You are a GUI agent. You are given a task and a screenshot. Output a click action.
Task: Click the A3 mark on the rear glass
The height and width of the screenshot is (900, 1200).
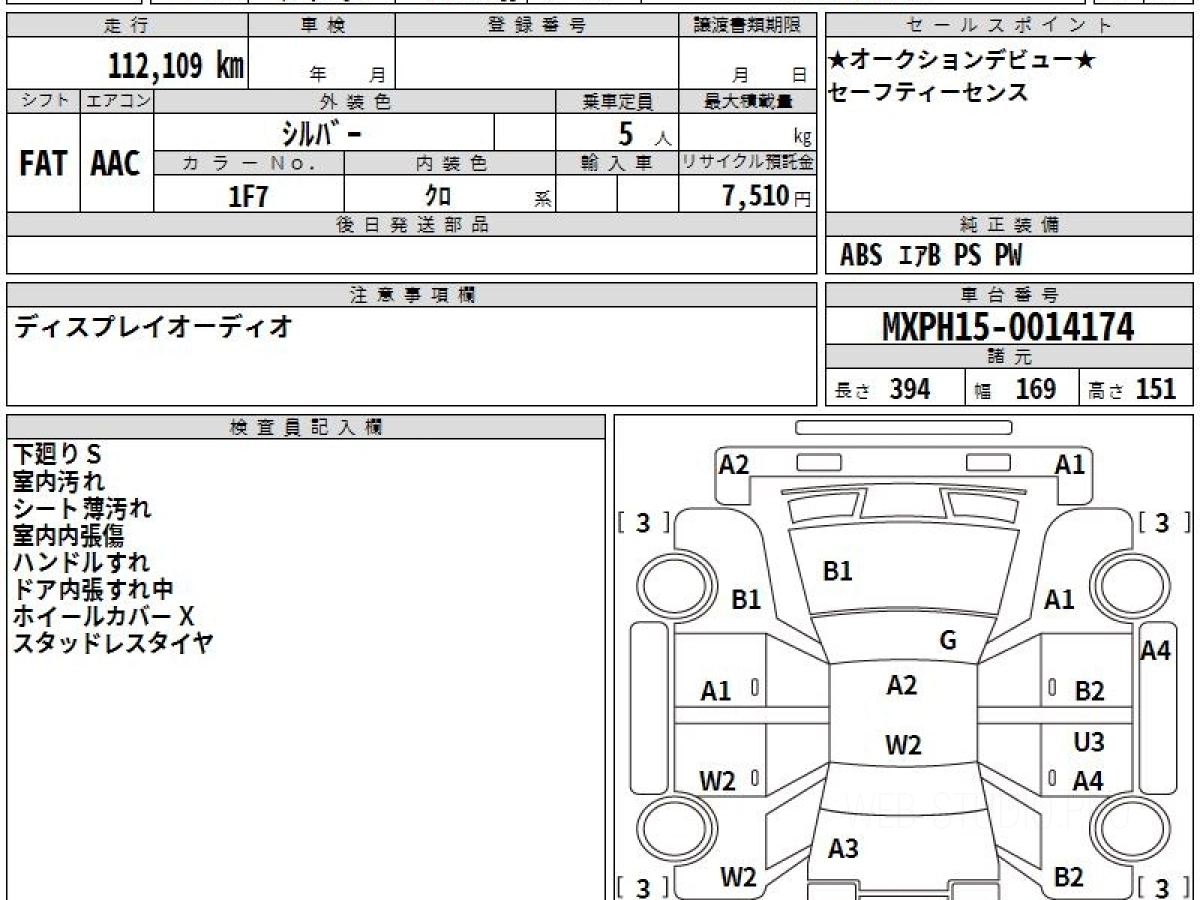pos(843,849)
